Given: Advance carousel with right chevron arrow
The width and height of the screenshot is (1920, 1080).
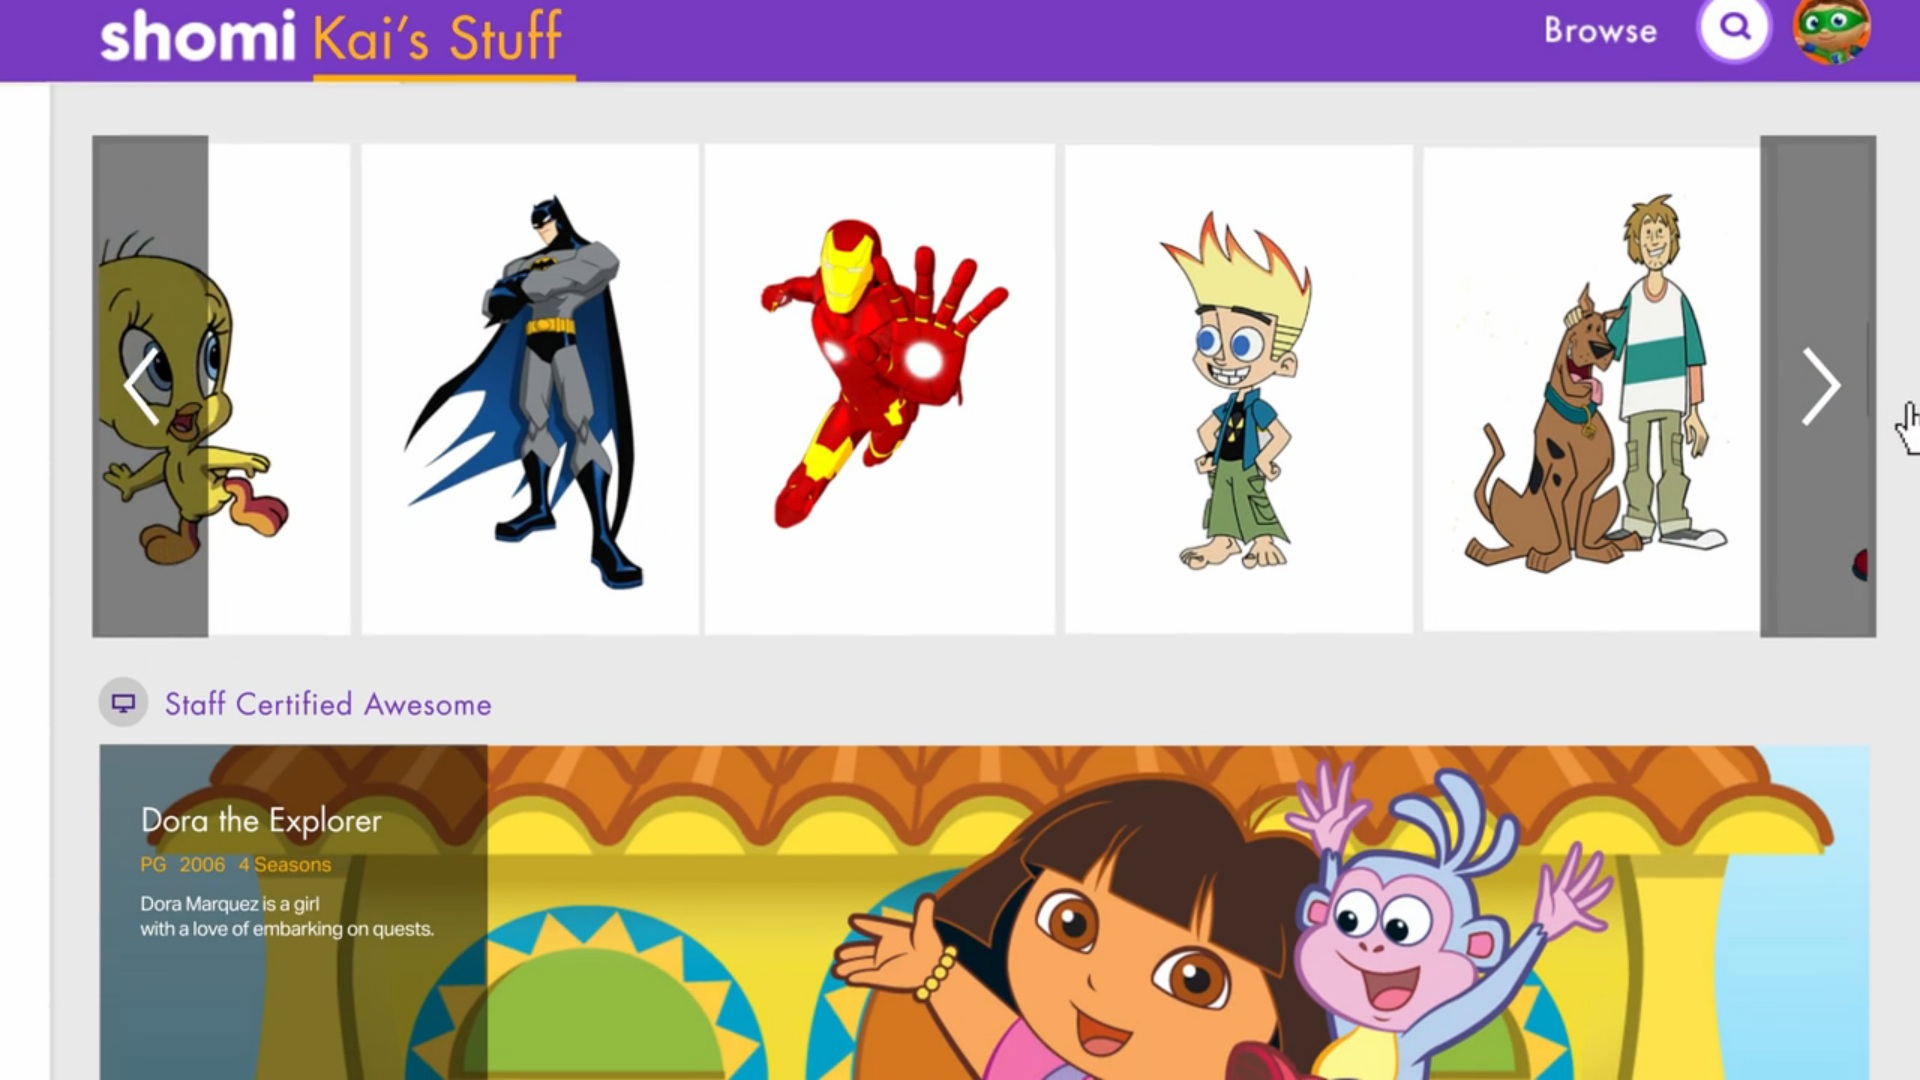Looking at the screenshot, I should point(1819,386).
